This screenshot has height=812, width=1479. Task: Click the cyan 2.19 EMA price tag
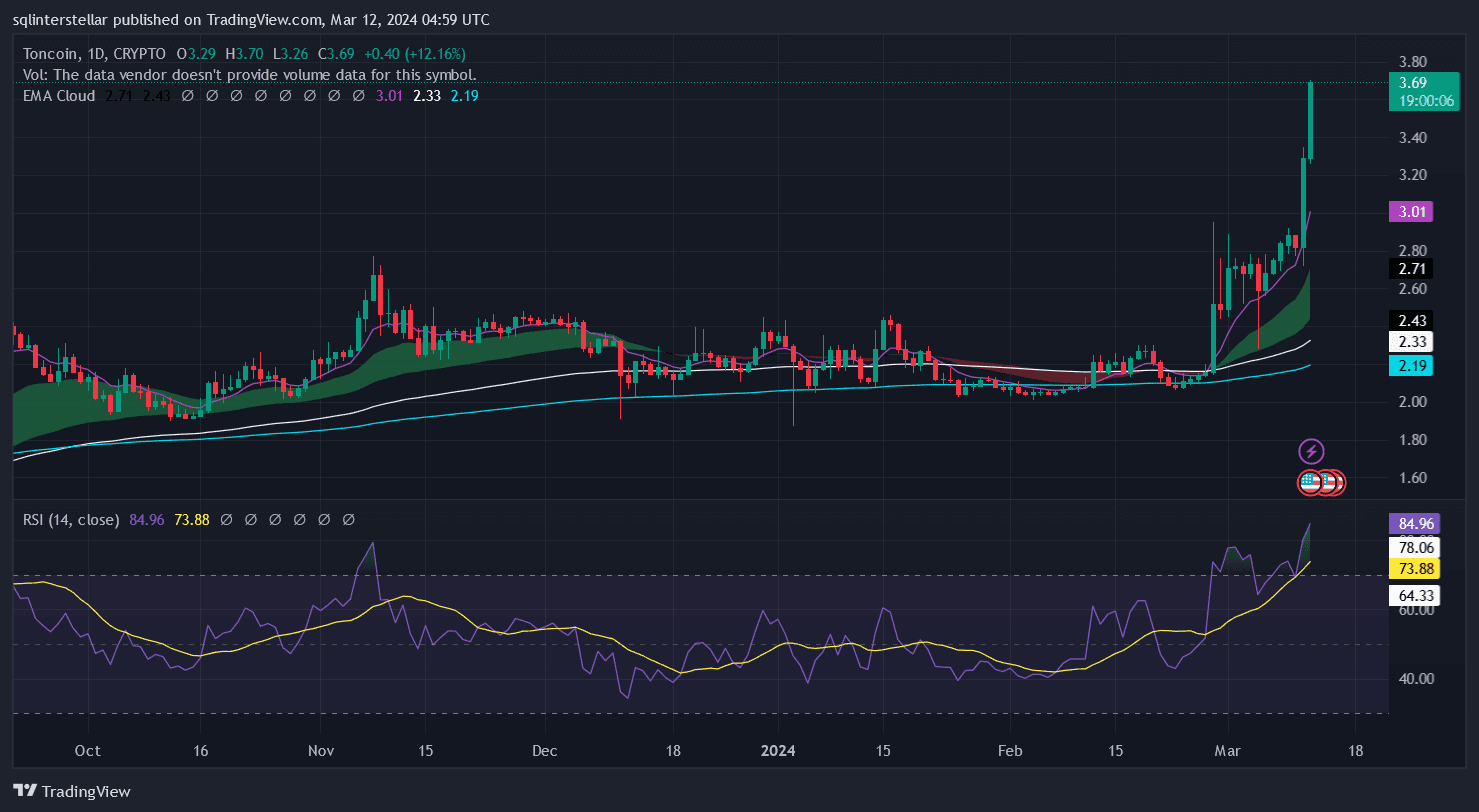tap(1411, 365)
